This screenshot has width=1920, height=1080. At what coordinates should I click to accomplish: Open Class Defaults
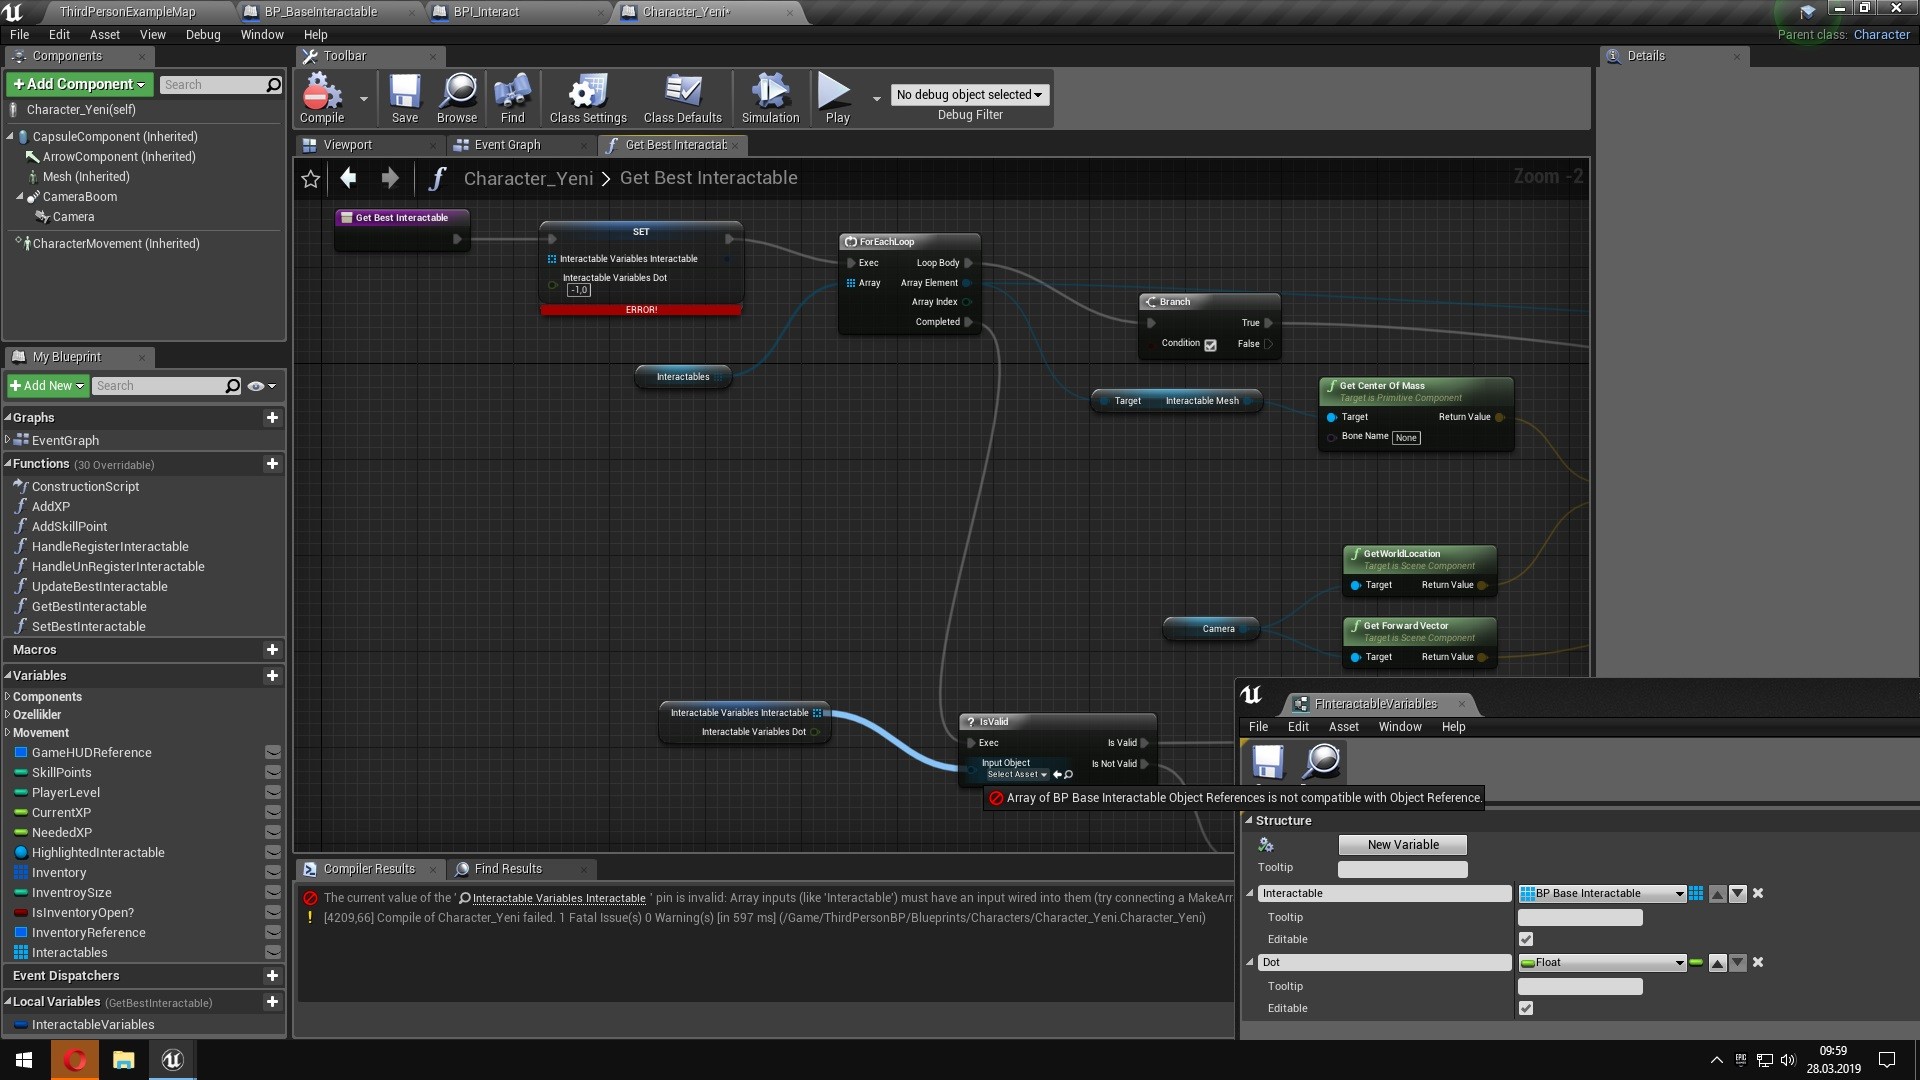coord(683,98)
